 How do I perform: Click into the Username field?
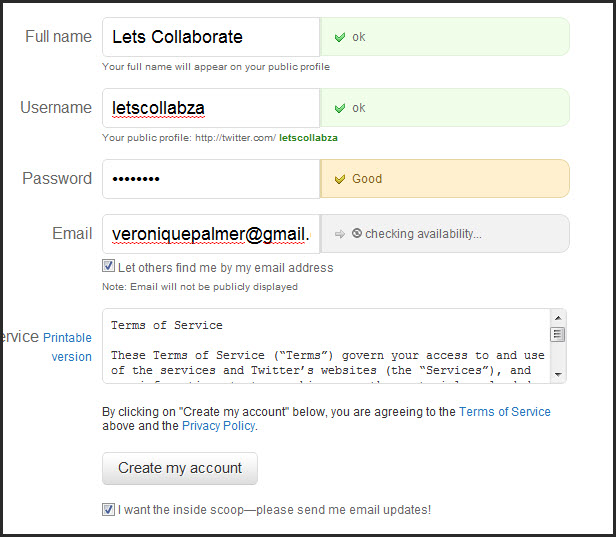(210, 108)
